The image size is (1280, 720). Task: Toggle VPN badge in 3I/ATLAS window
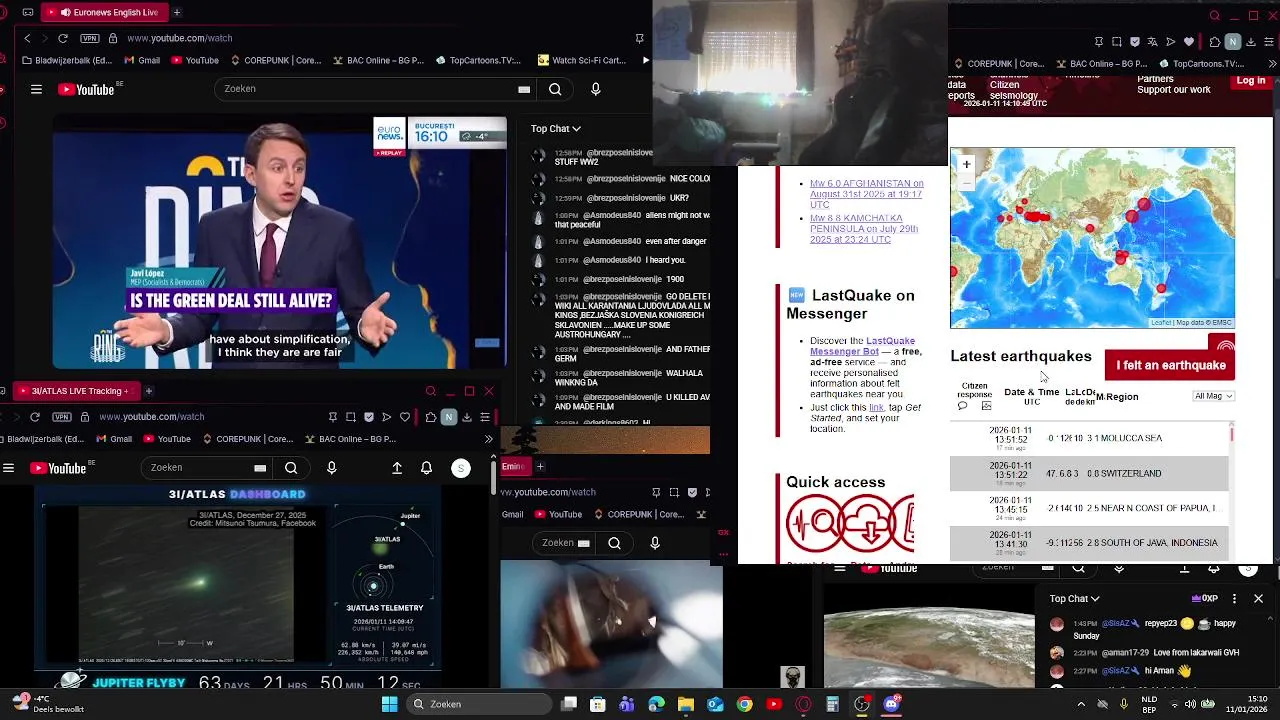tap(62, 417)
